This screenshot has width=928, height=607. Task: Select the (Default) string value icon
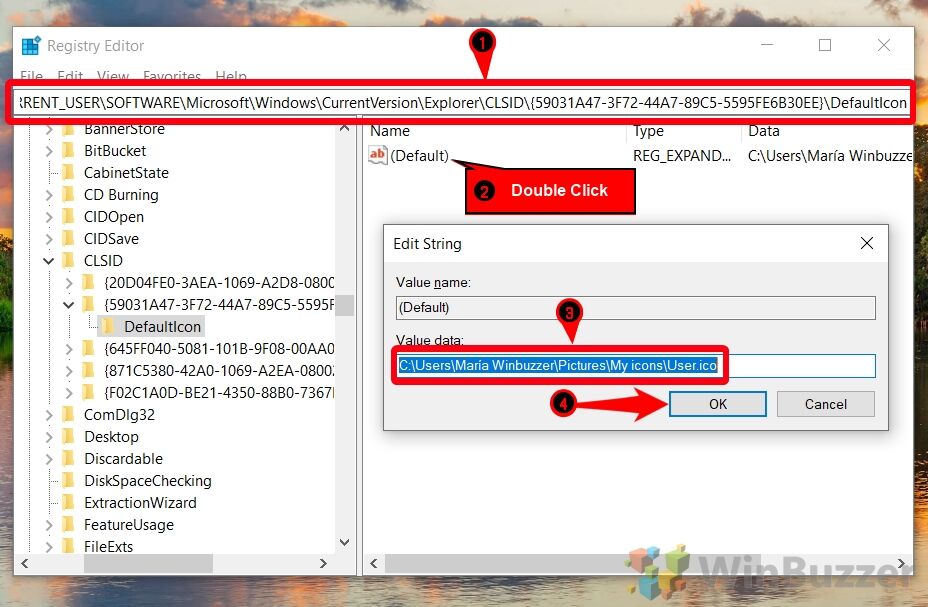tap(378, 155)
